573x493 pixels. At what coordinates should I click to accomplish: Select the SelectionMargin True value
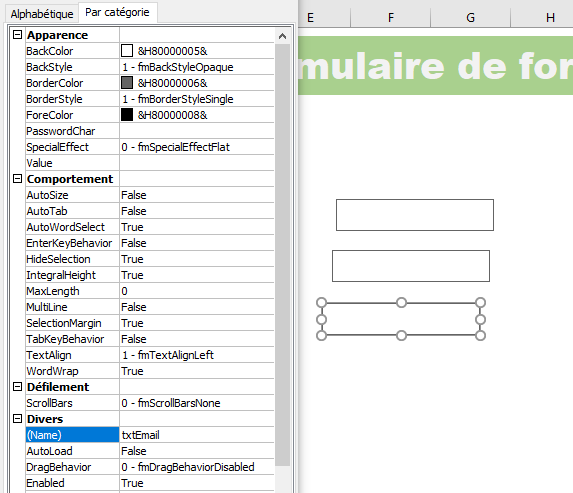[197, 323]
